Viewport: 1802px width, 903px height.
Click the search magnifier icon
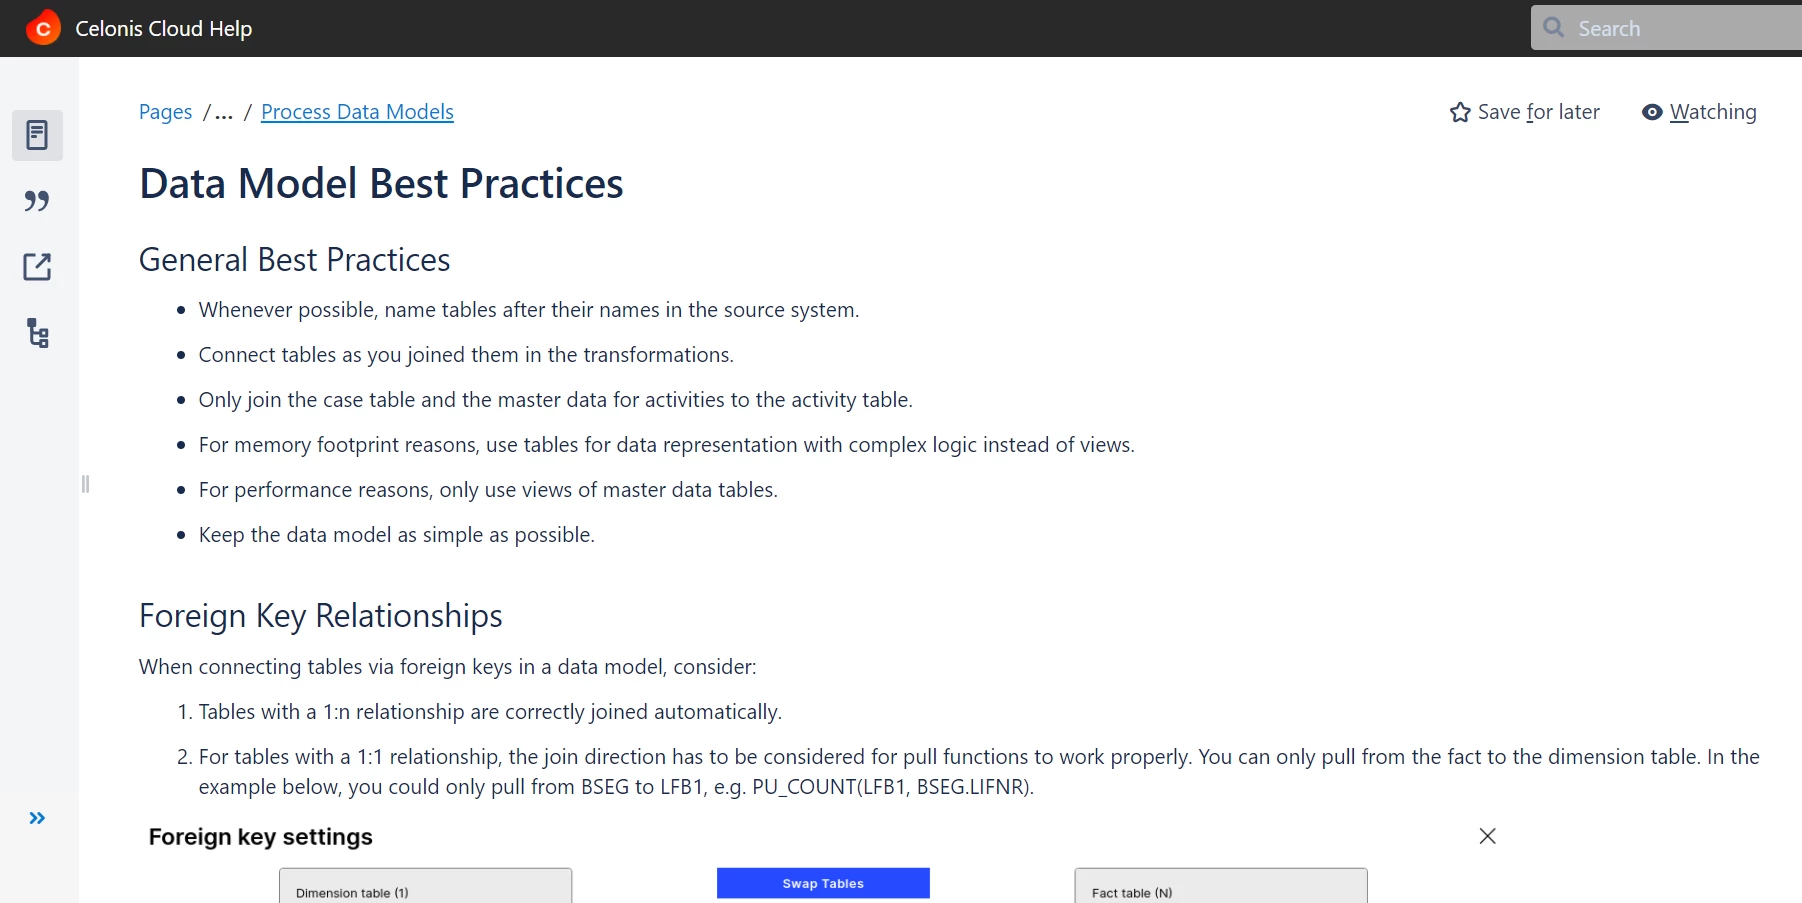tap(1553, 27)
